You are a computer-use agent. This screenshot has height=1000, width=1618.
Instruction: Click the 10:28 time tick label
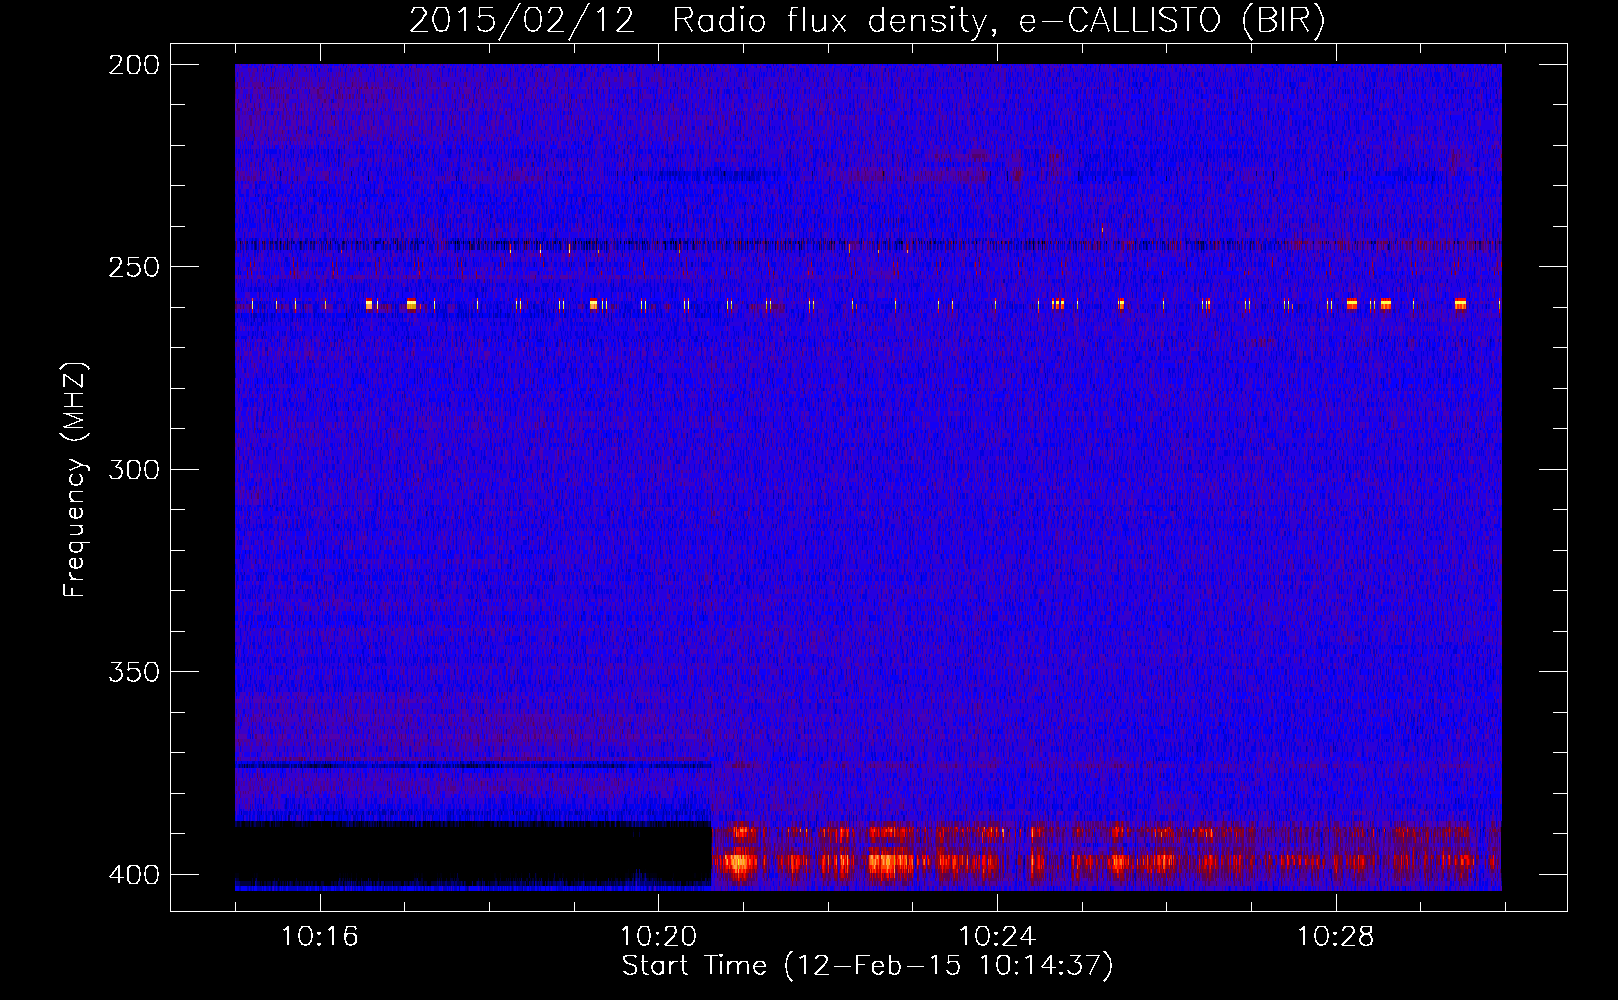point(1336,937)
